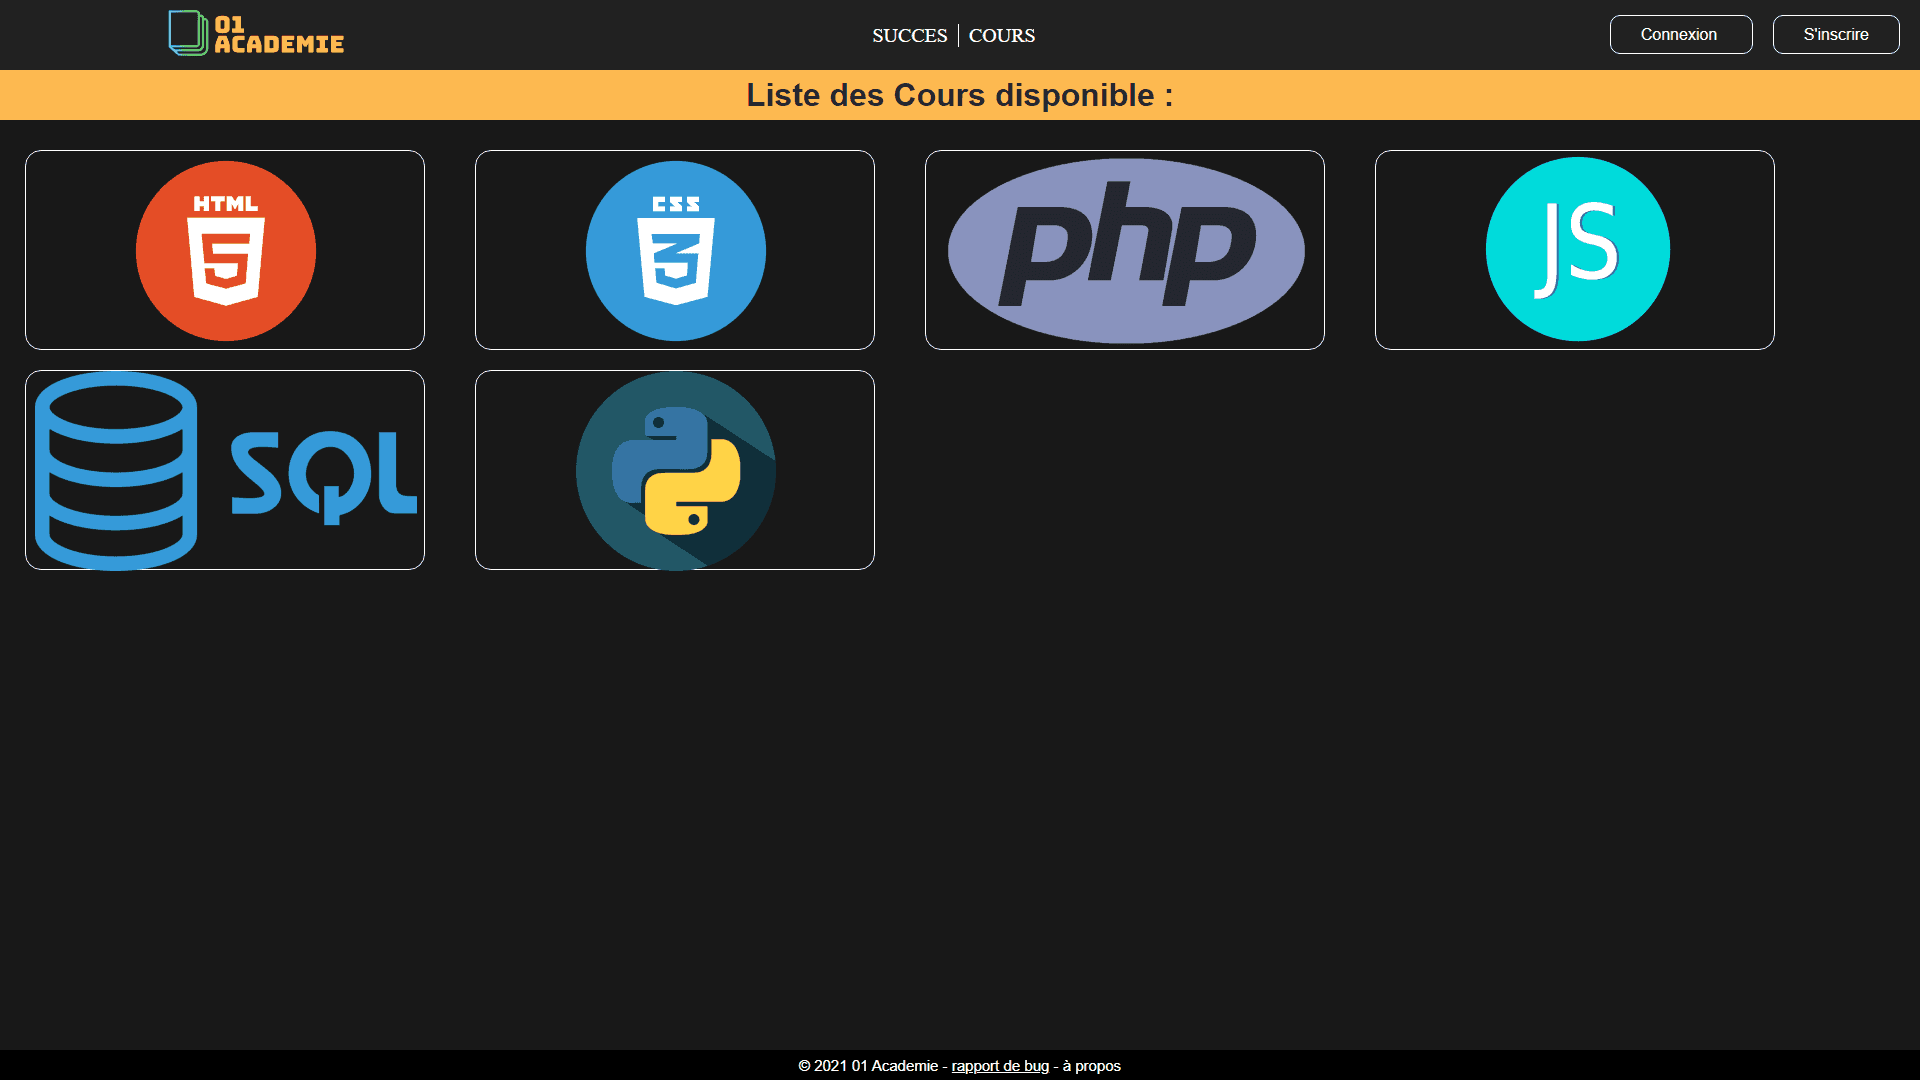Open the Python course card

(x=675, y=470)
